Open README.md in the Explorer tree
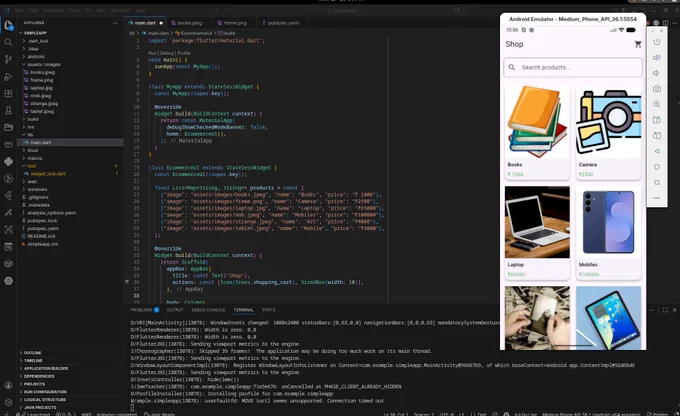The width and height of the screenshot is (680, 416). 41,236
